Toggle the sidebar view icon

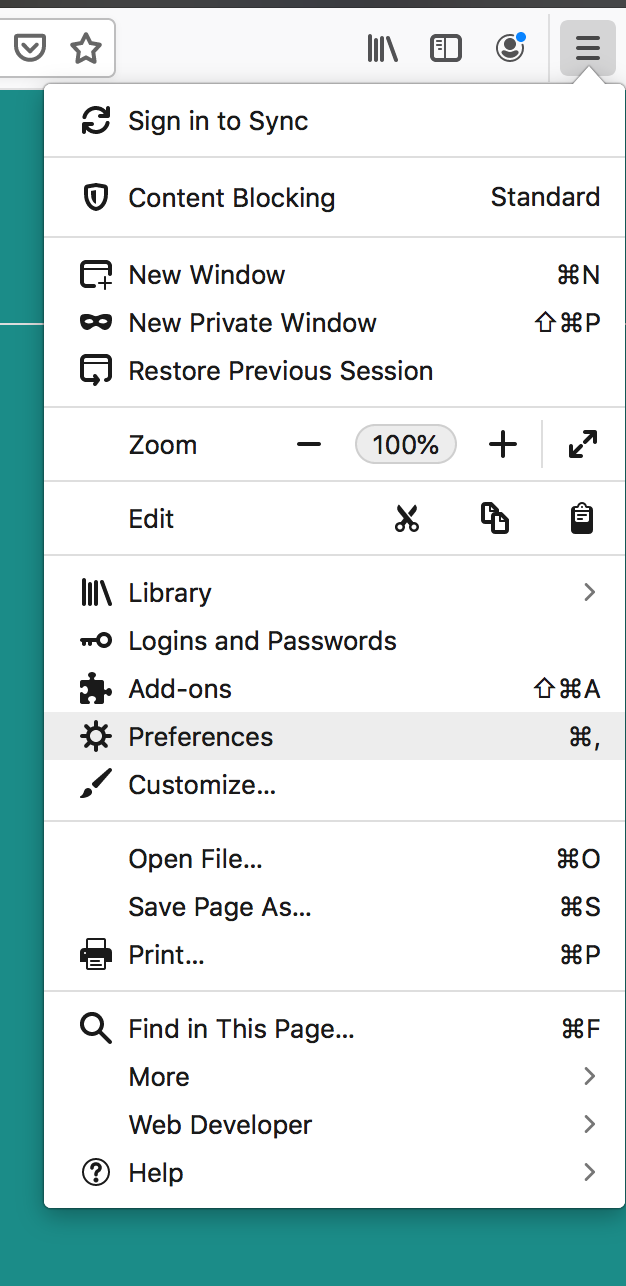click(x=445, y=48)
